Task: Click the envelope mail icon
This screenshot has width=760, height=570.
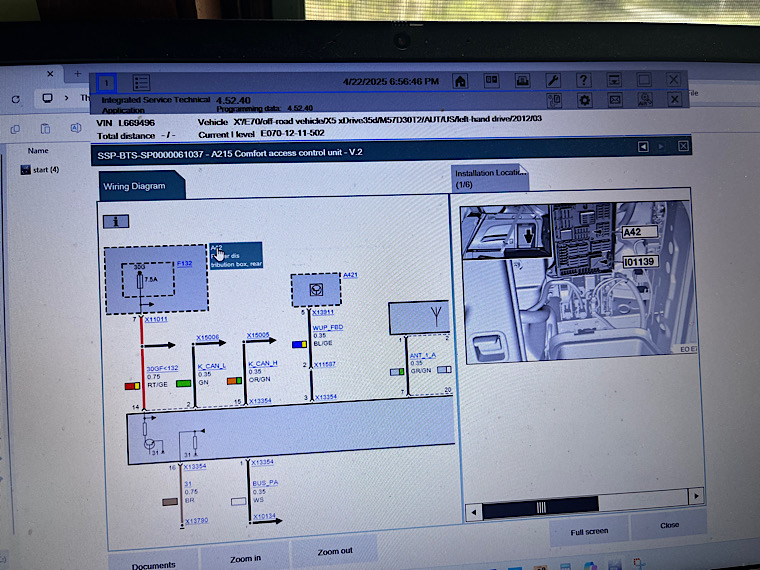Action: (615, 100)
